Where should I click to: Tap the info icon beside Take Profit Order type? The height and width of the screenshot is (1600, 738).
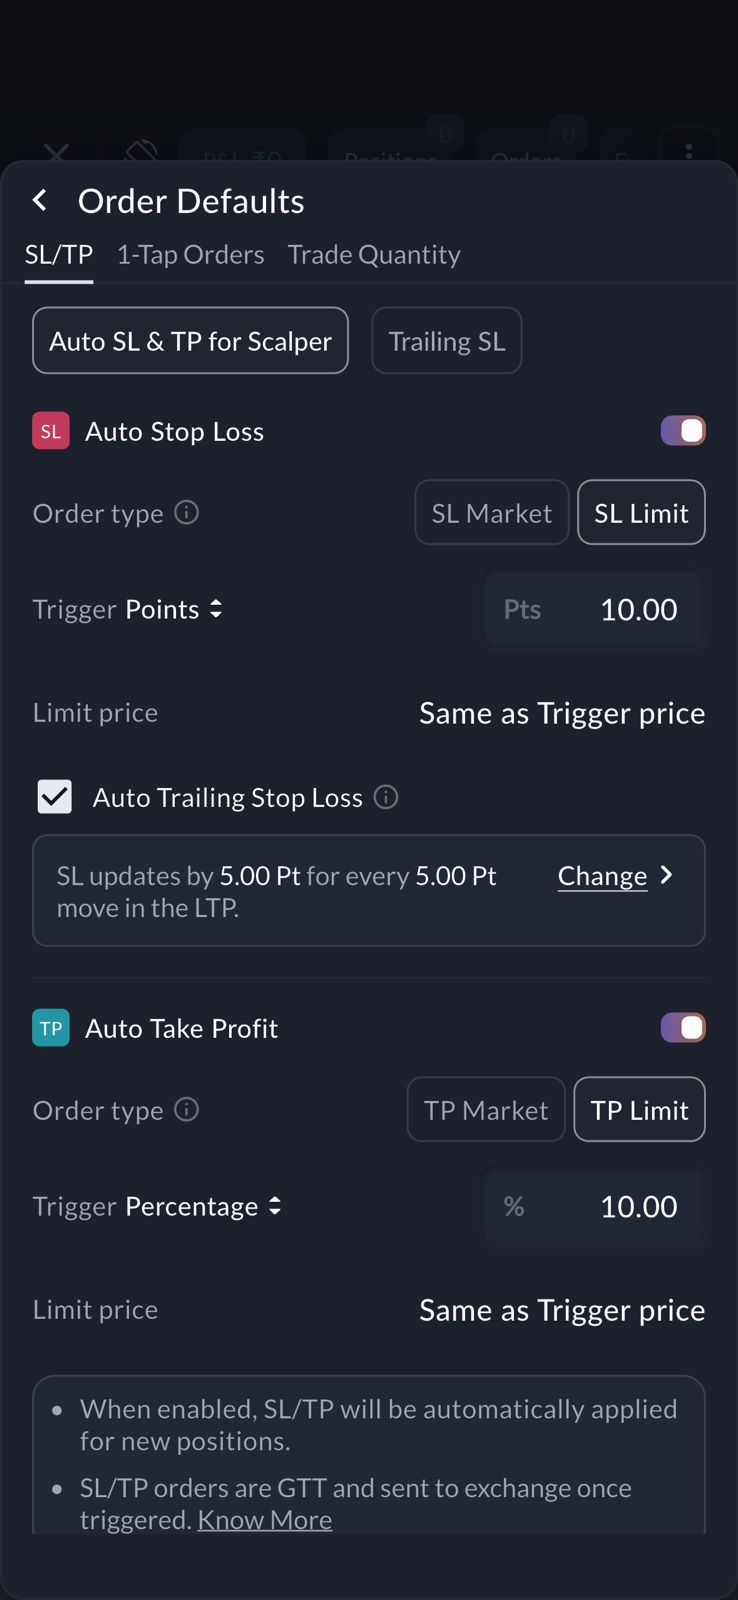pyautogui.click(x=187, y=1110)
